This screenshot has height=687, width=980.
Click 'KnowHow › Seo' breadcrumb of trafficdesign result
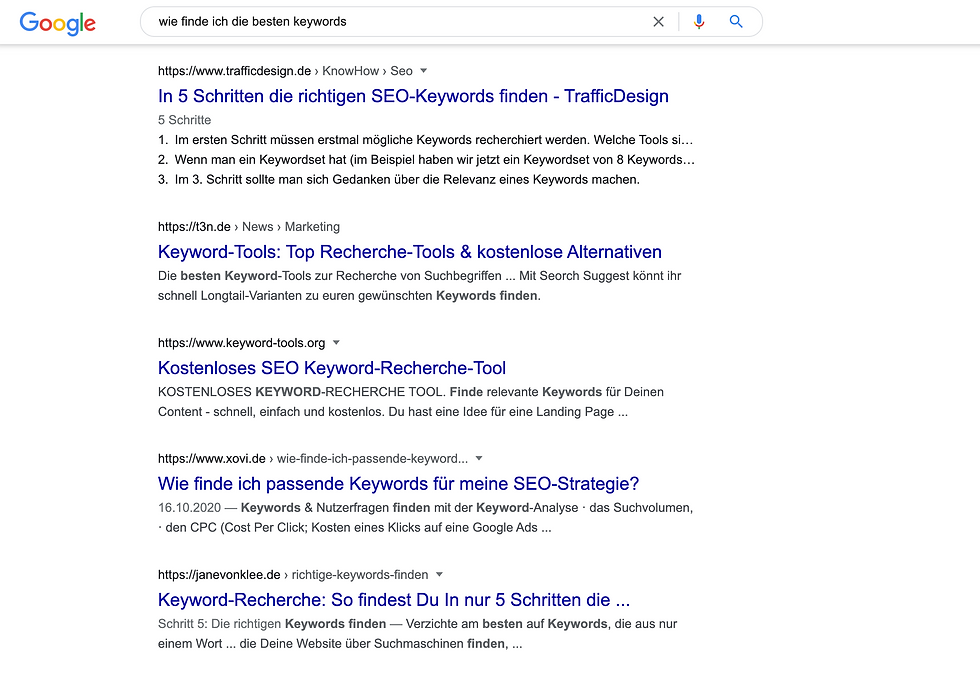pyautogui.click(x=368, y=71)
